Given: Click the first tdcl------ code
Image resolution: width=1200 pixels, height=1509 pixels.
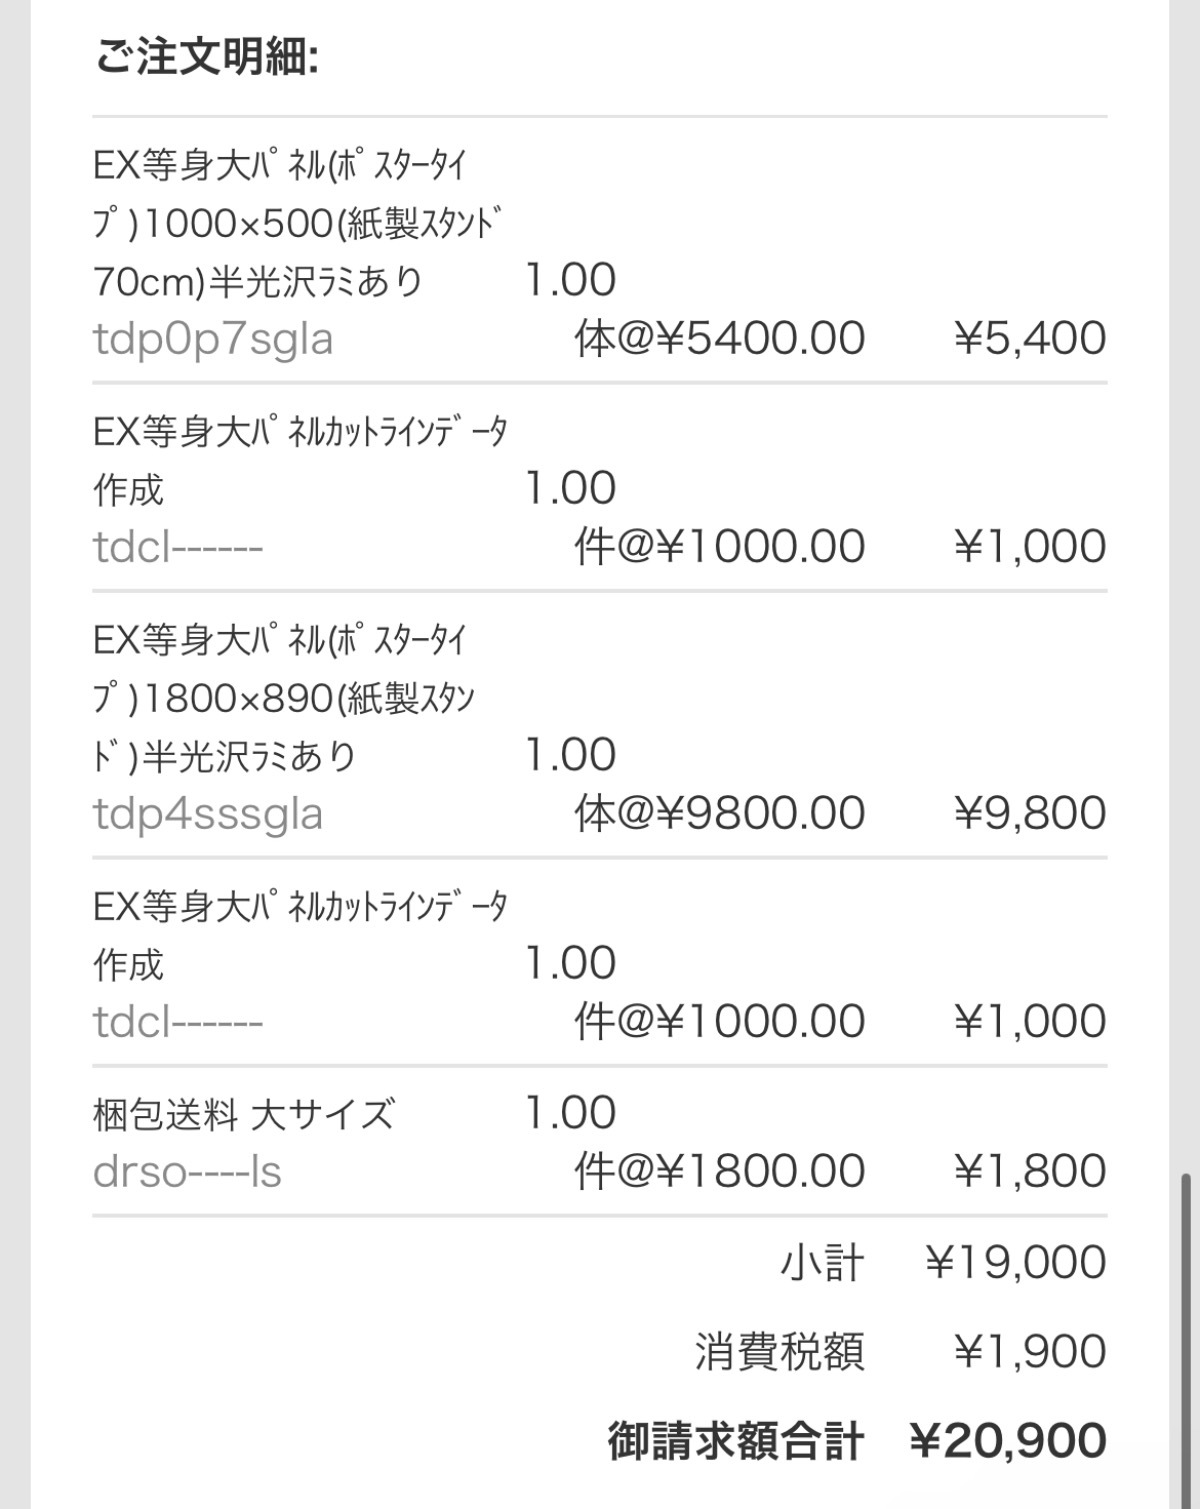Looking at the screenshot, I should pos(178,547).
